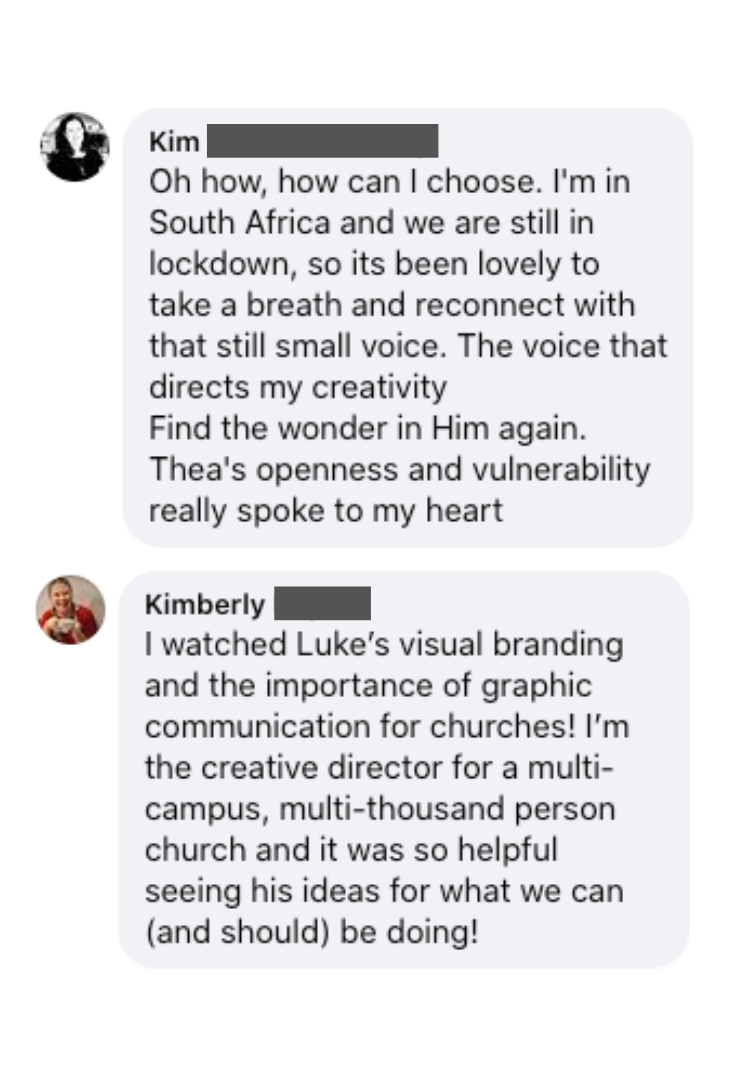The height and width of the screenshot is (1080, 741).
Task: Visit commenter Kim's profile via name
Action: pos(174,141)
